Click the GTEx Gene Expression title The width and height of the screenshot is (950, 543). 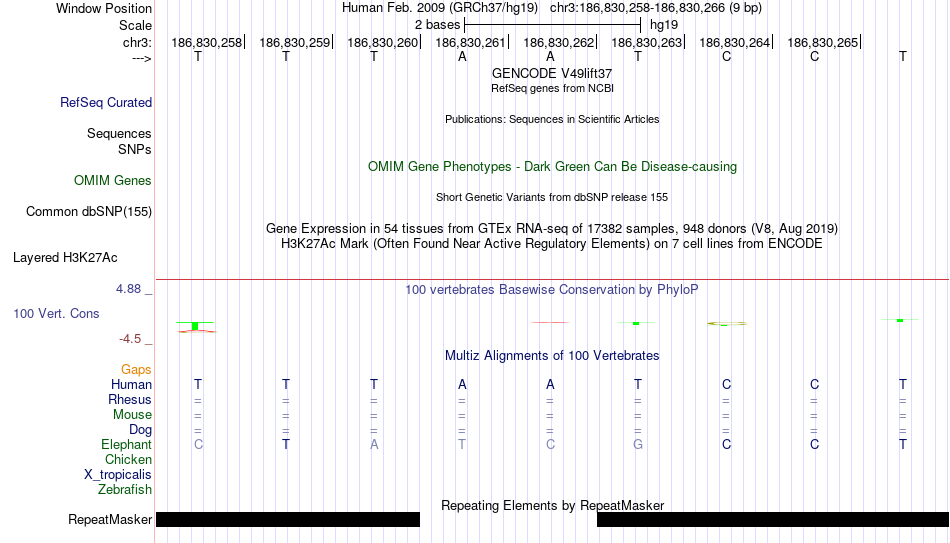point(552,228)
